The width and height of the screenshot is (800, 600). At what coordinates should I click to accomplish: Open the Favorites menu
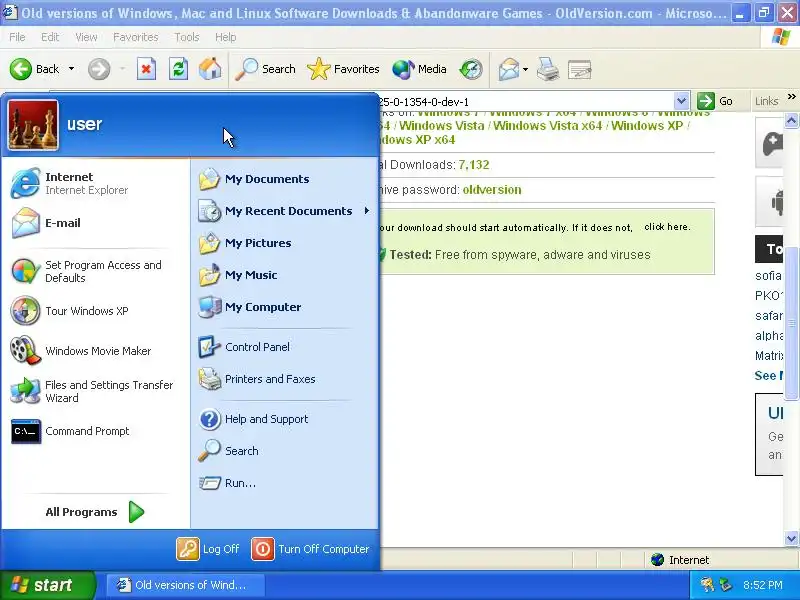[x=136, y=37]
